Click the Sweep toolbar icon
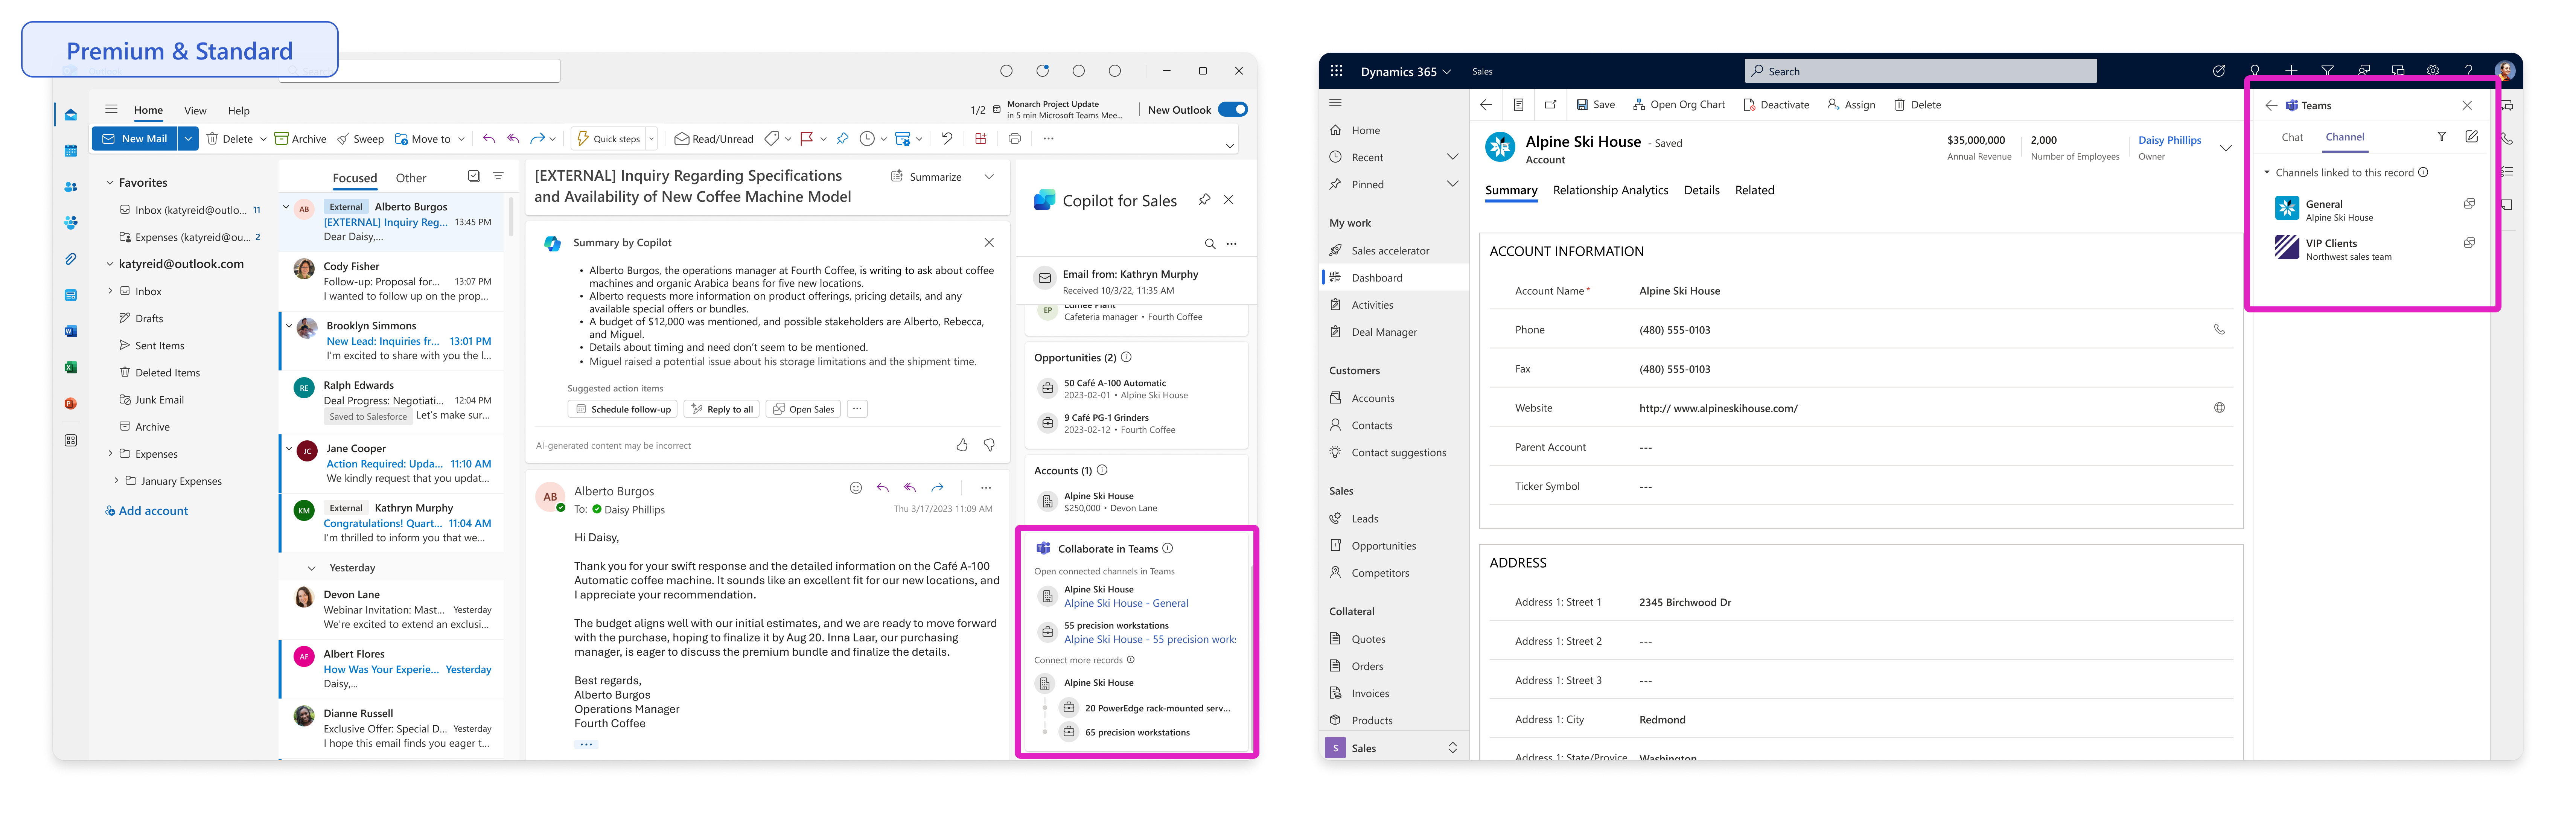The width and height of the screenshot is (2576, 813). click(343, 139)
